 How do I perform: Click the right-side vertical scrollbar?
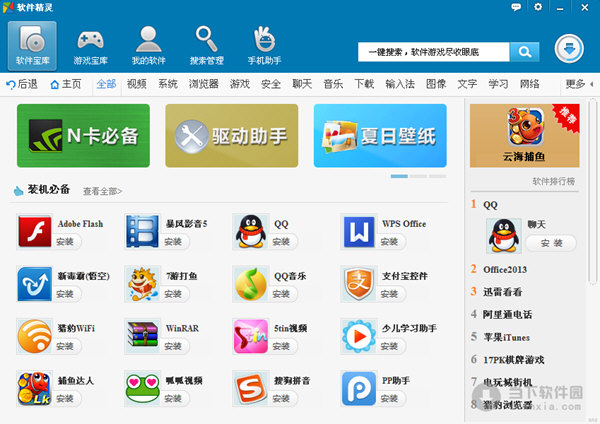click(593, 191)
